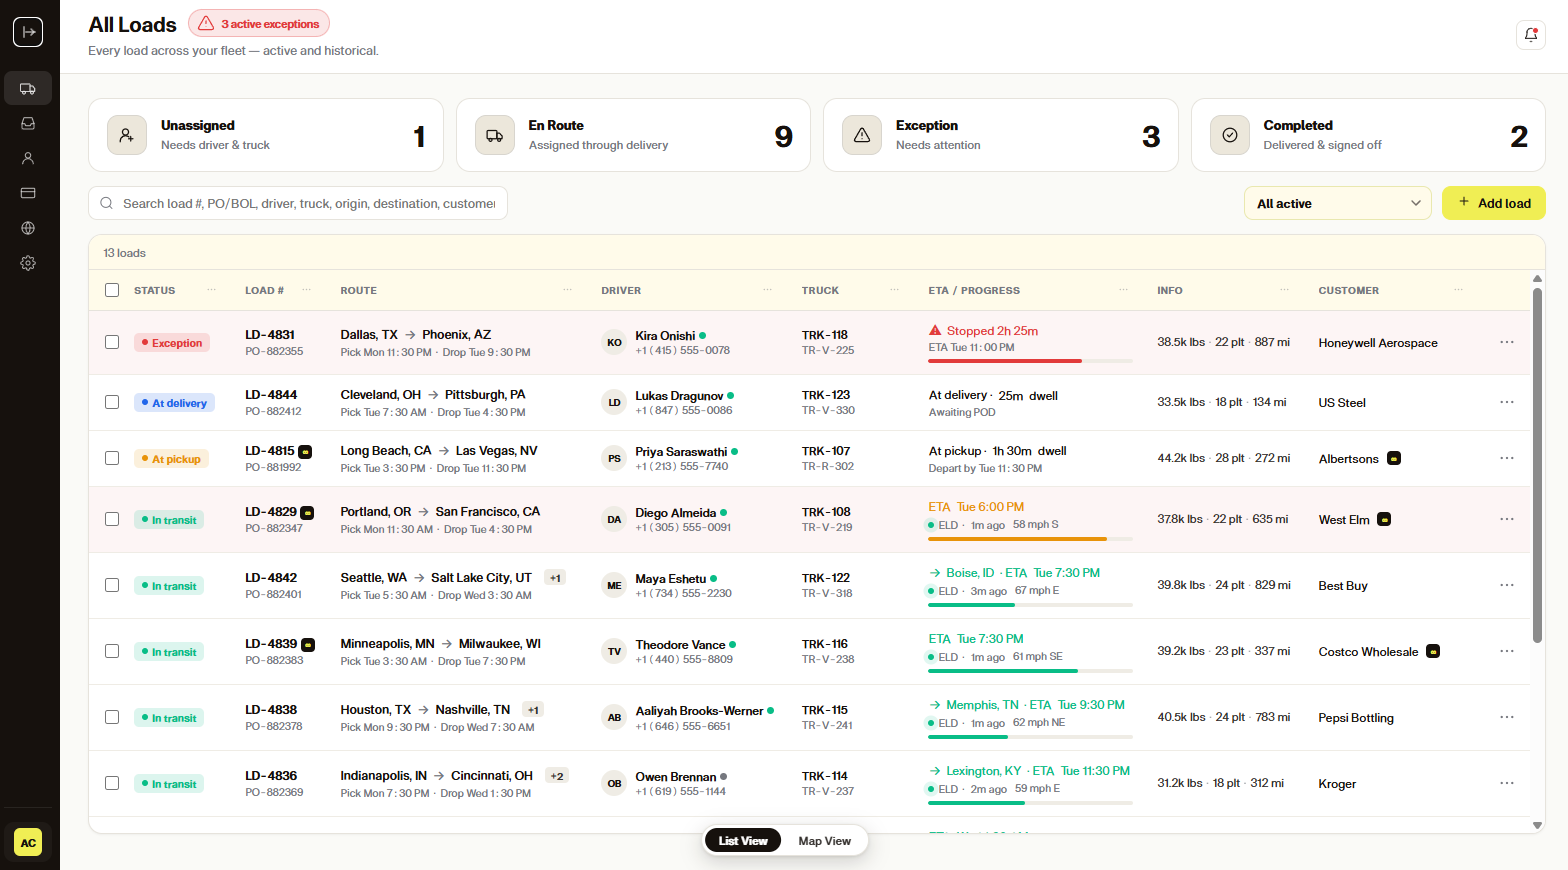This screenshot has width=1568, height=870.
Task: Open the globe icon in sidebar
Action: [x=28, y=228]
